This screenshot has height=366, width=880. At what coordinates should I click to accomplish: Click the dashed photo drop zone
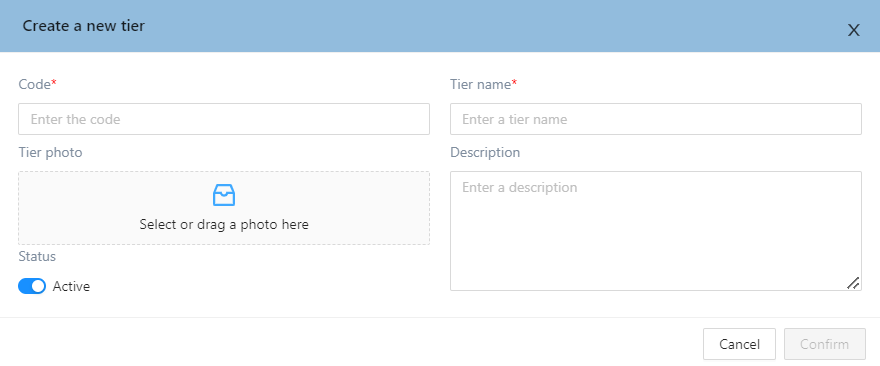224,208
